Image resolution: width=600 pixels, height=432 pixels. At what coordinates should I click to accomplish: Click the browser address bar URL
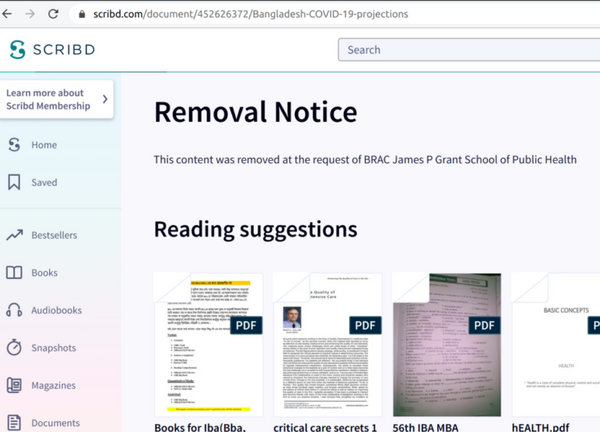(x=251, y=14)
